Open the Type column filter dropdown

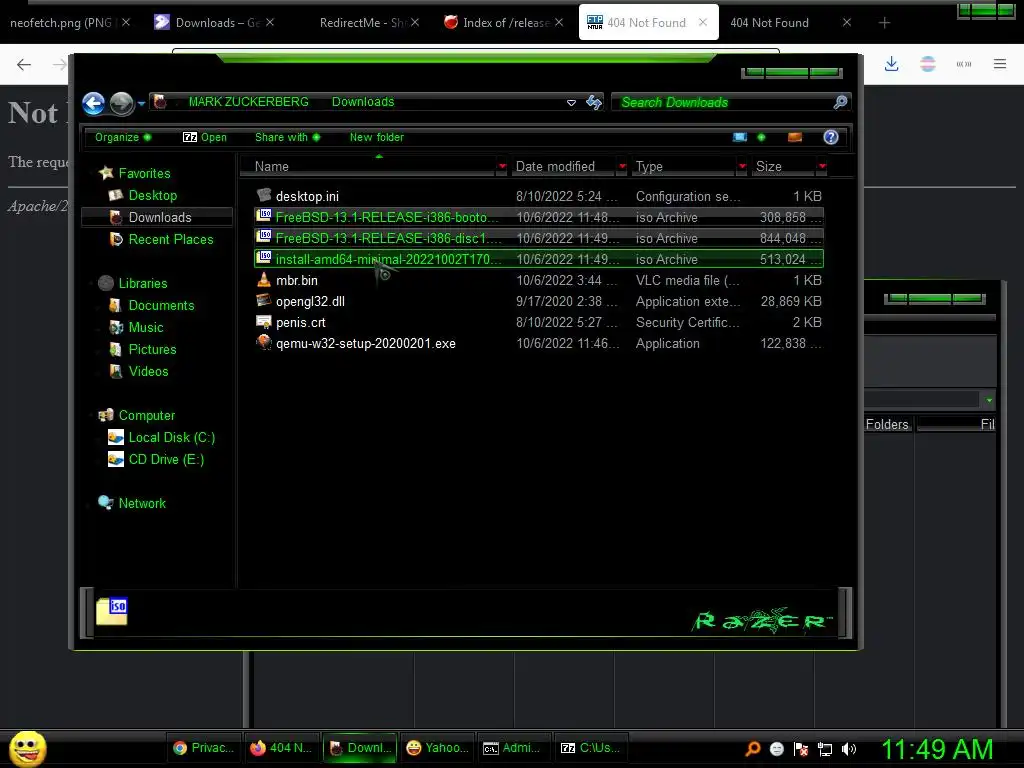(742, 167)
